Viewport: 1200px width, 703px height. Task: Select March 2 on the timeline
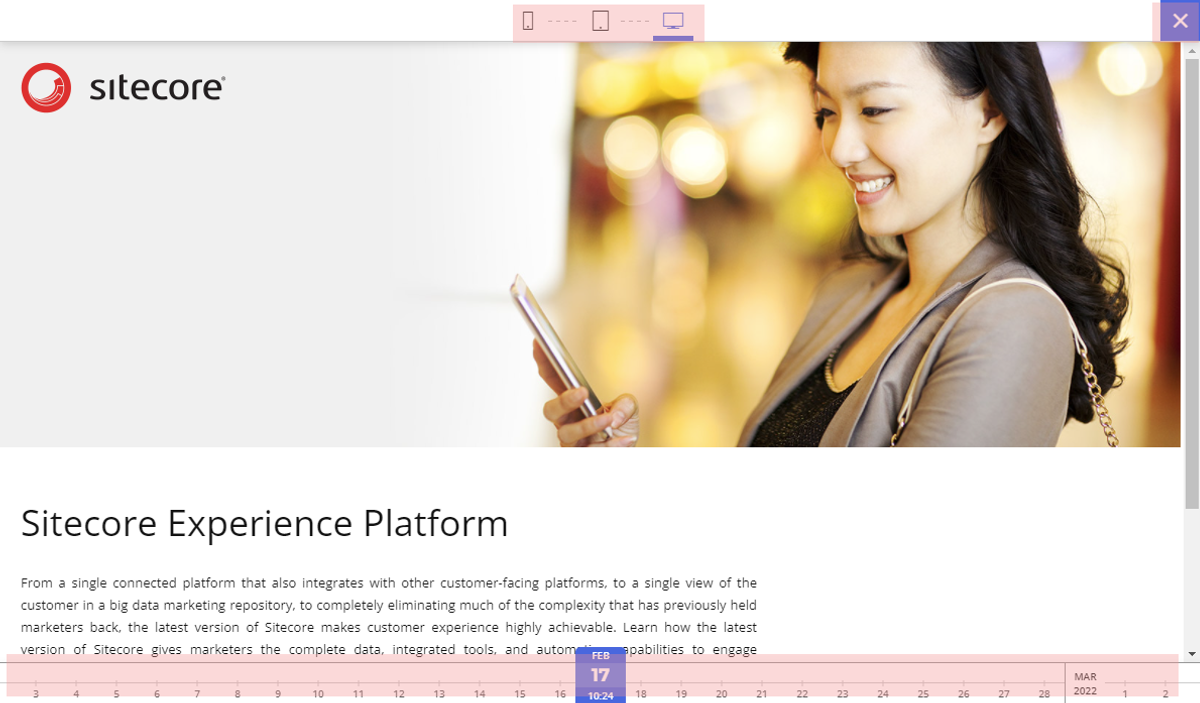coord(1165,693)
